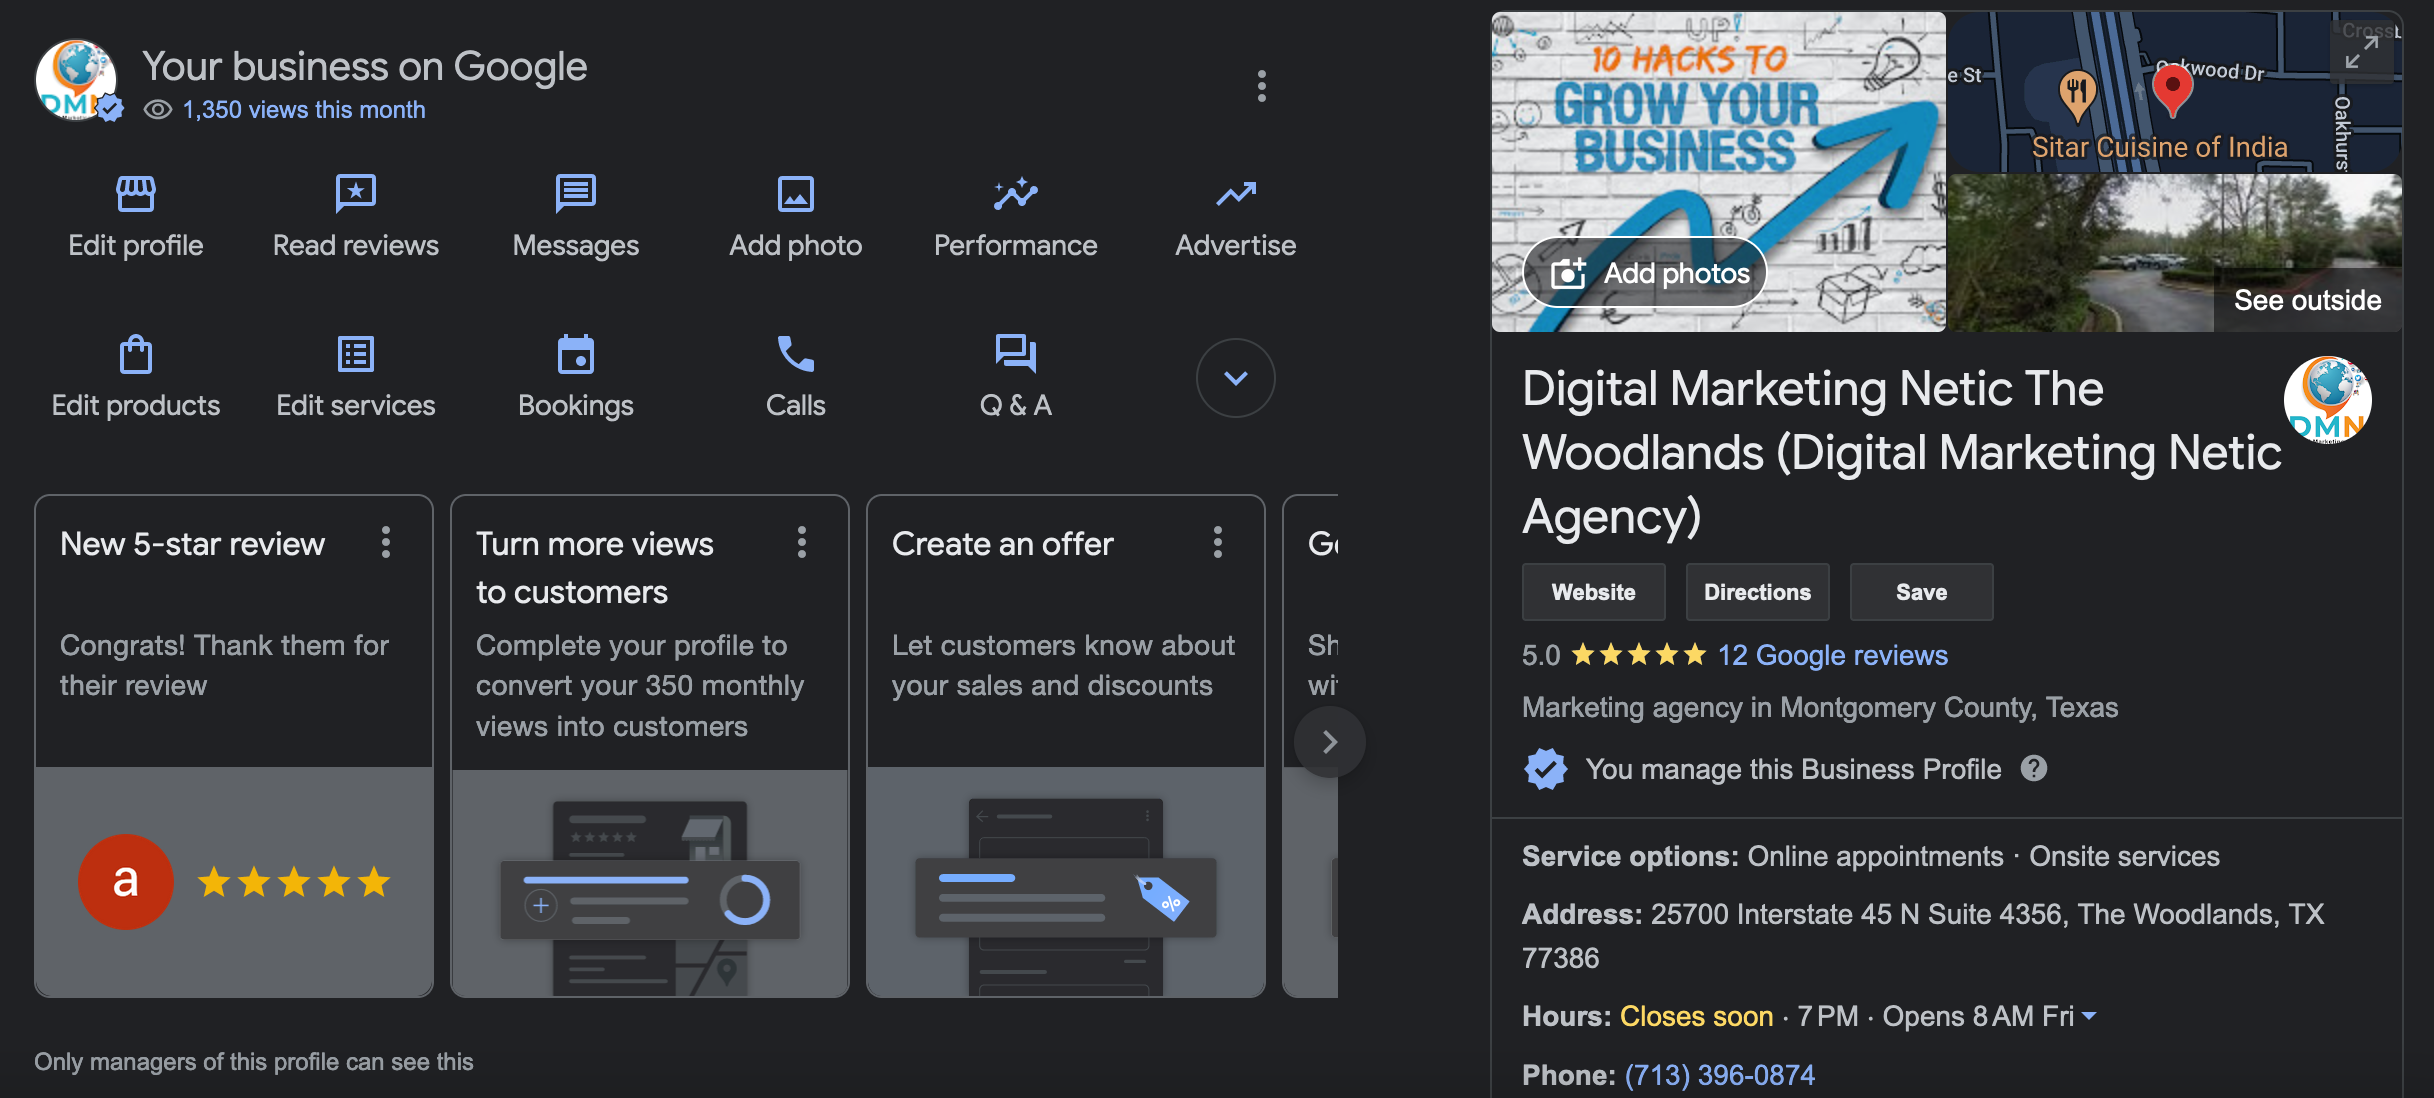Open the New 5-star review card
The image size is (2434, 1098).
point(234,746)
